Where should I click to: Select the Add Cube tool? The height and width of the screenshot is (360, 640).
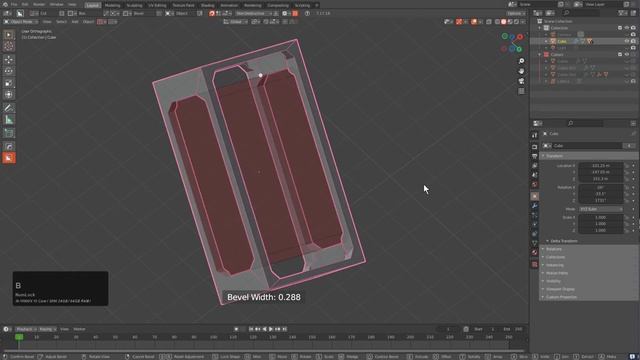9,133
